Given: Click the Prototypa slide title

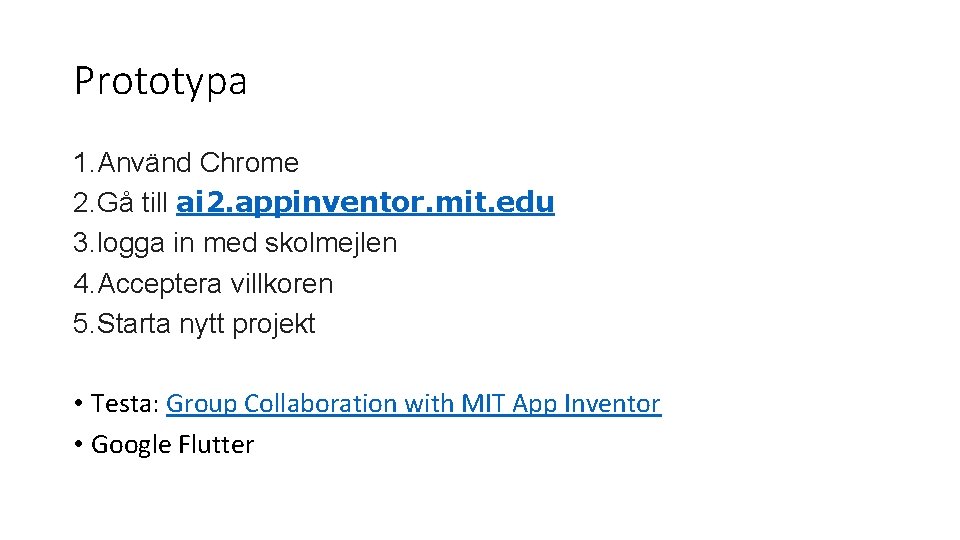Looking at the screenshot, I should tap(160, 81).
